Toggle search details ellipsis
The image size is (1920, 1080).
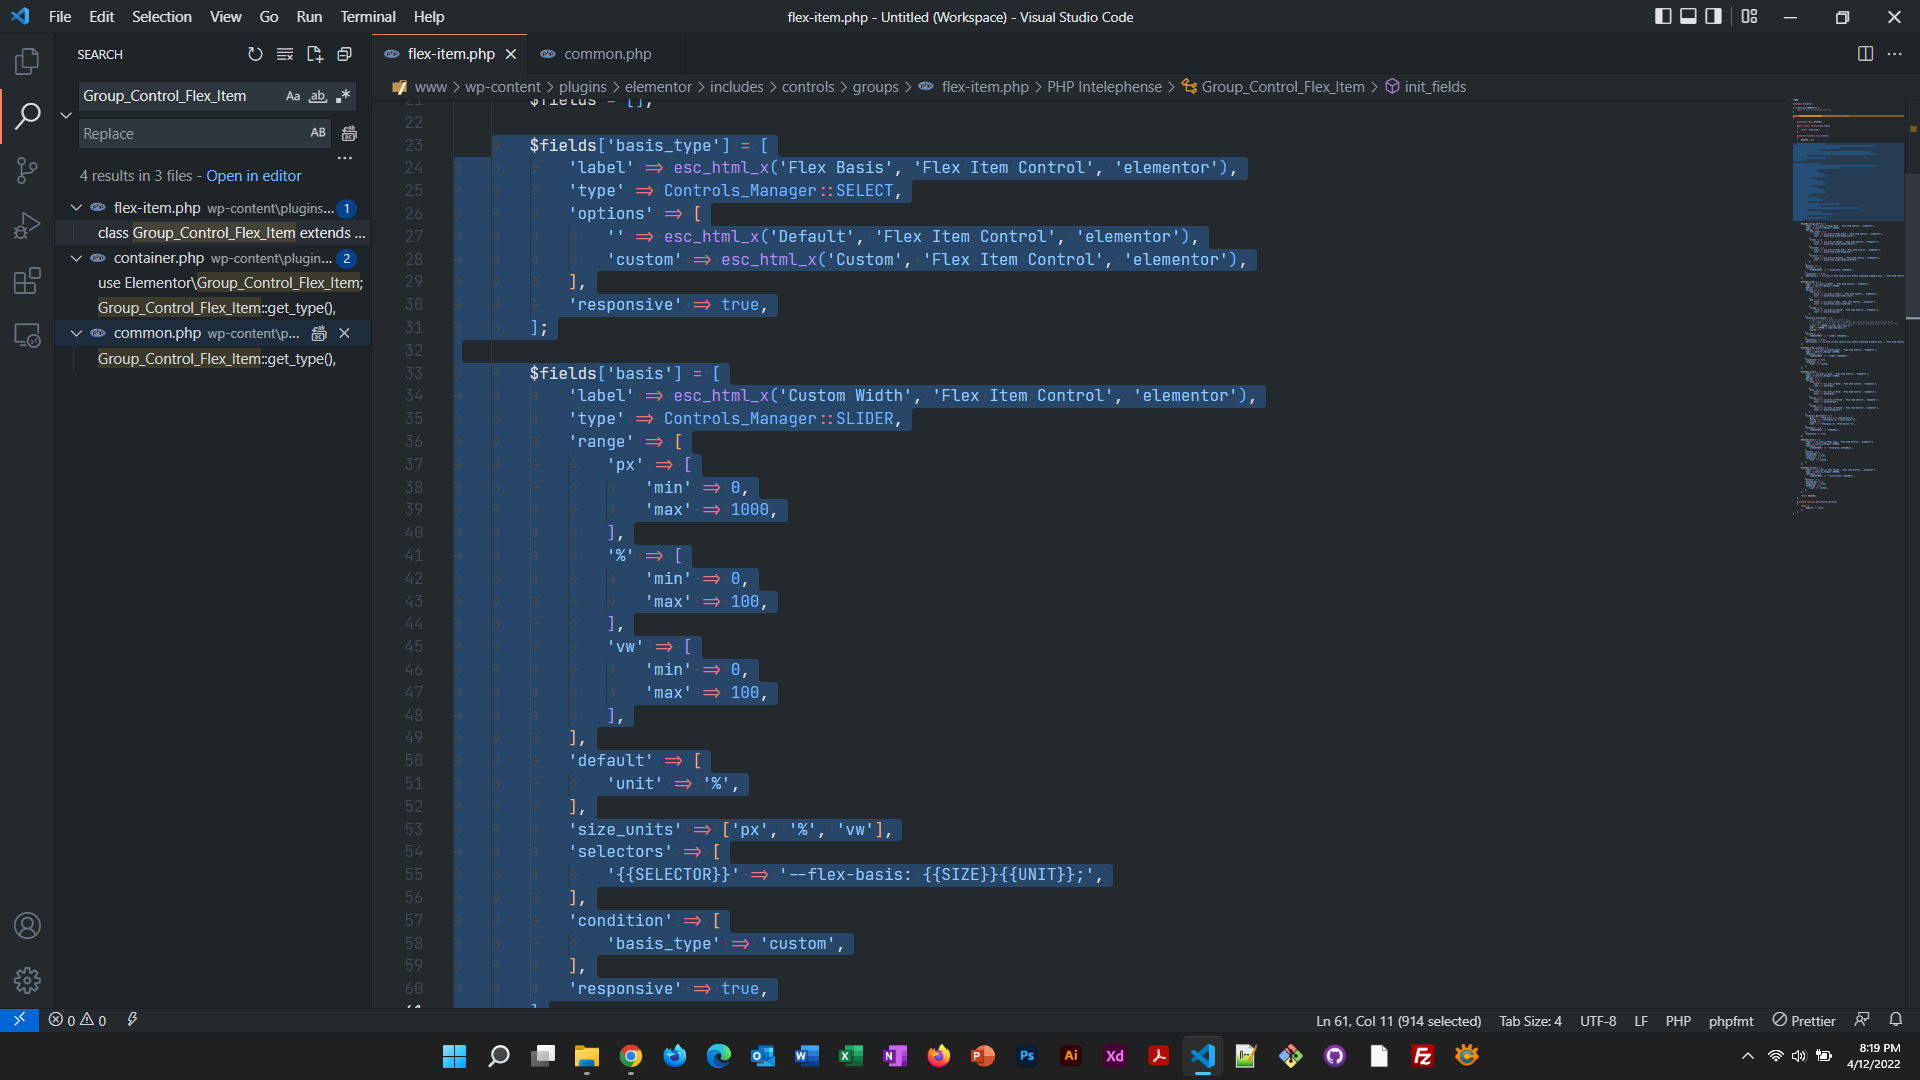click(x=345, y=158)
